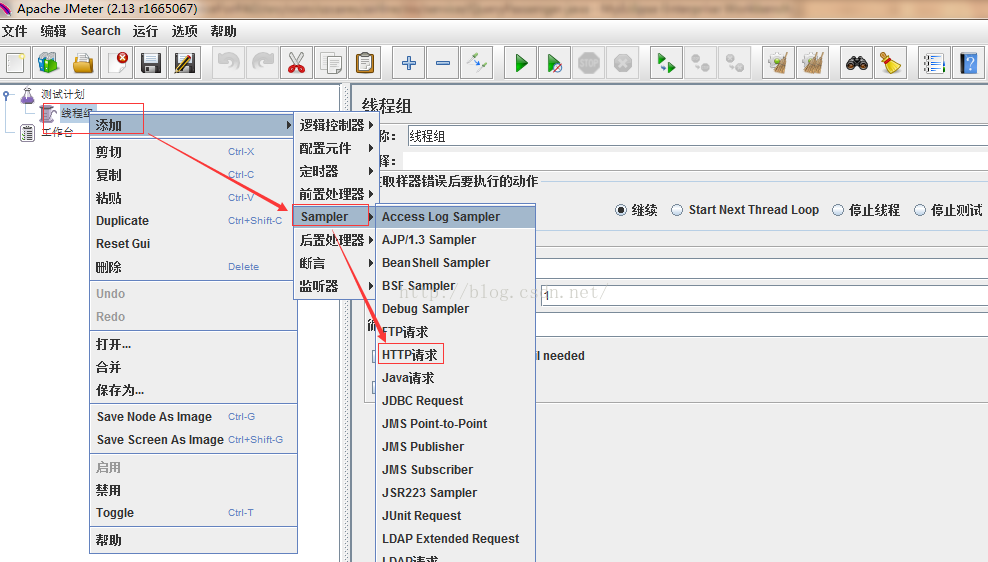Click the Toggle enable/disable icon
988x562 pixels.
pos(476,63)
